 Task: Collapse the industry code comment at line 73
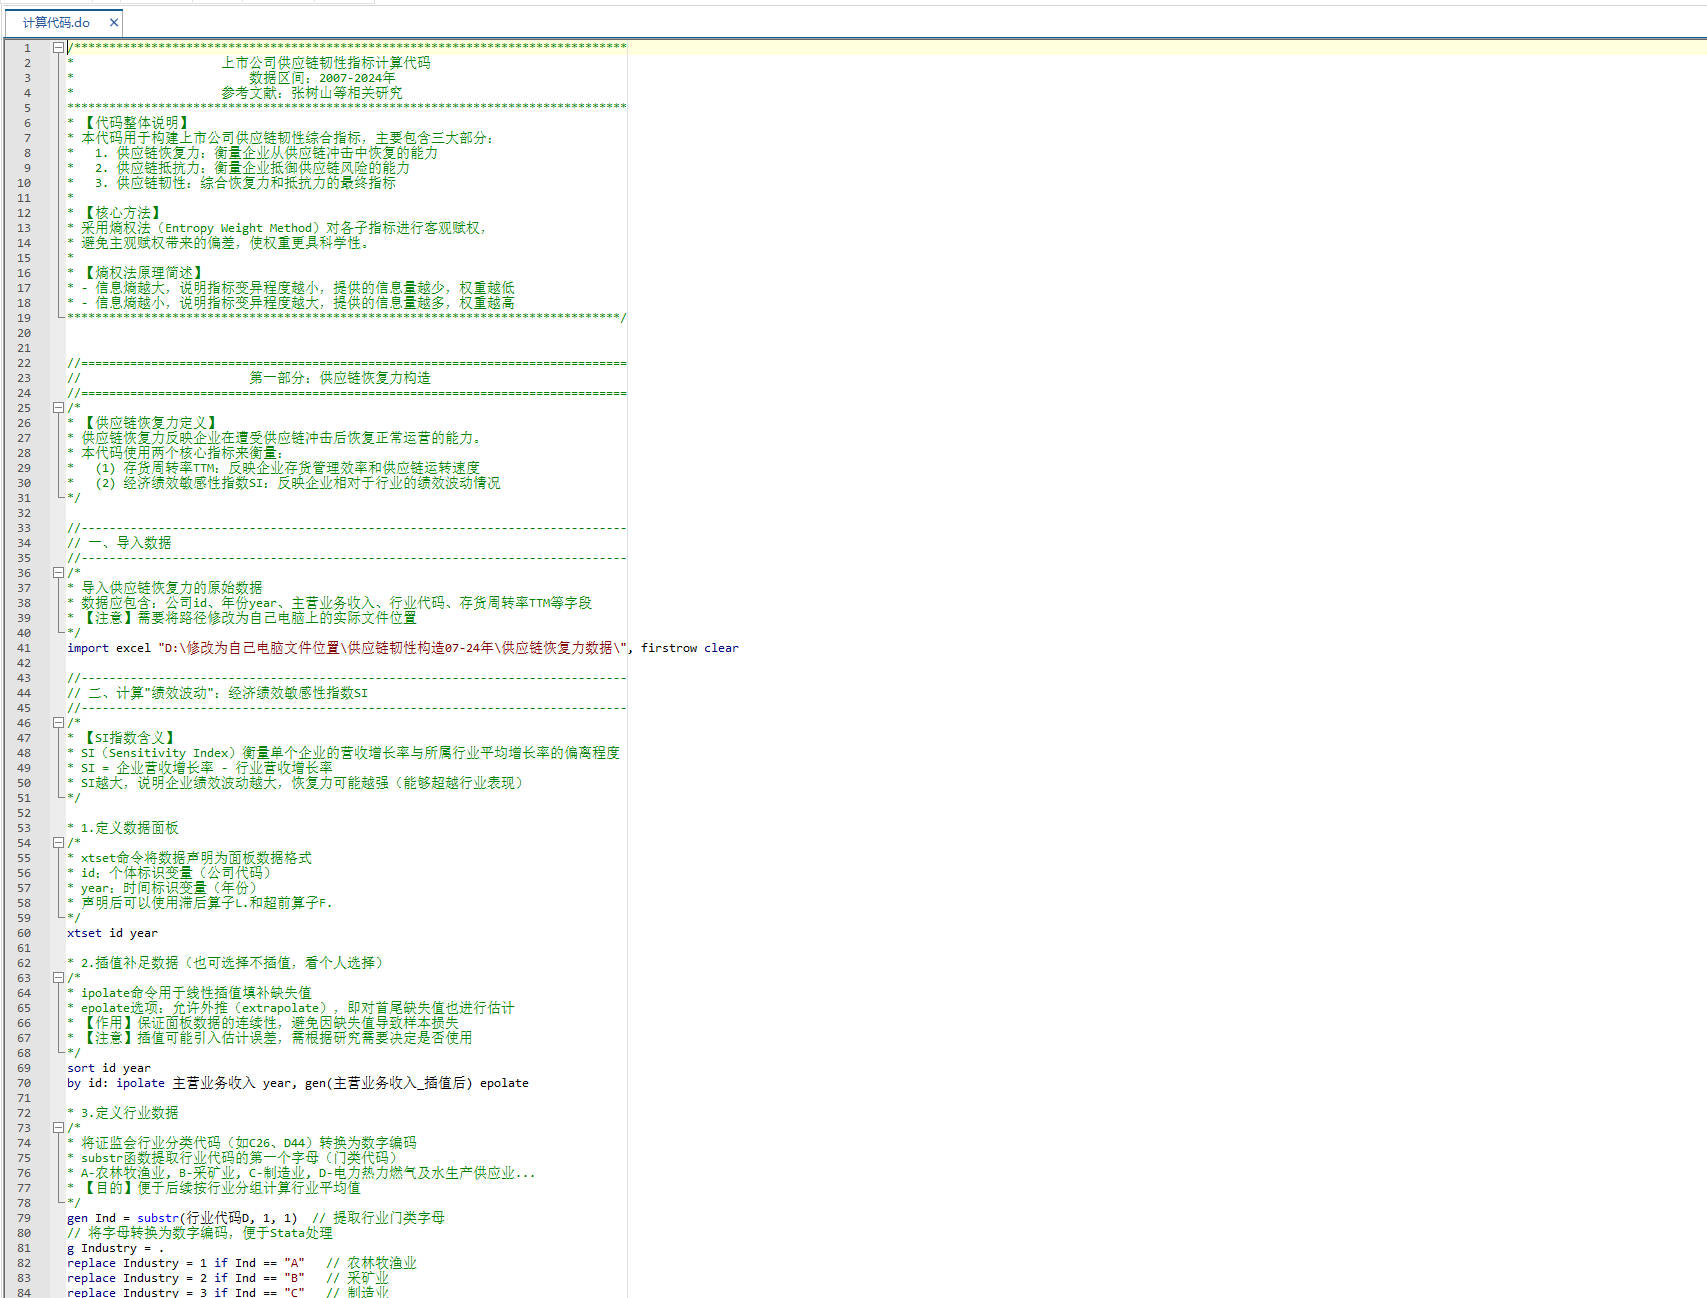(x=58, y=1128)
